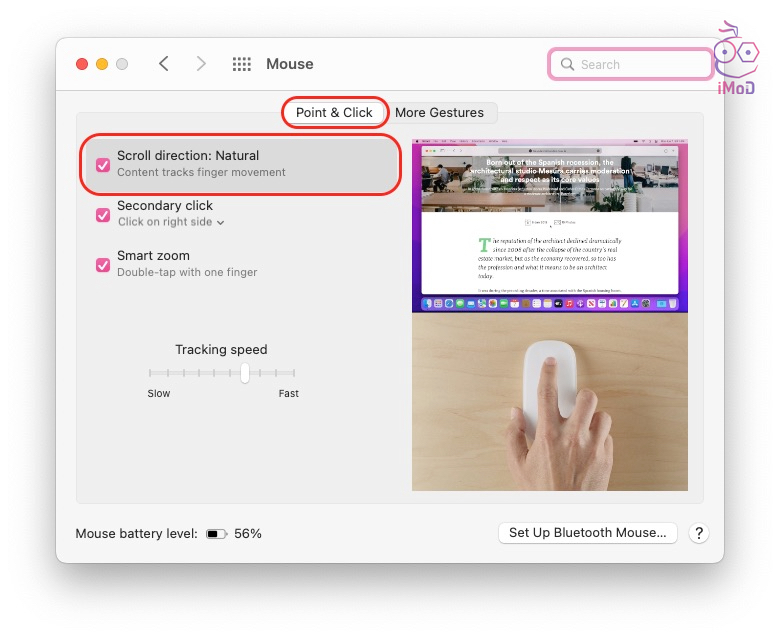
Task: Close the Mouse preferences window
Action: [x=82, y=64]
